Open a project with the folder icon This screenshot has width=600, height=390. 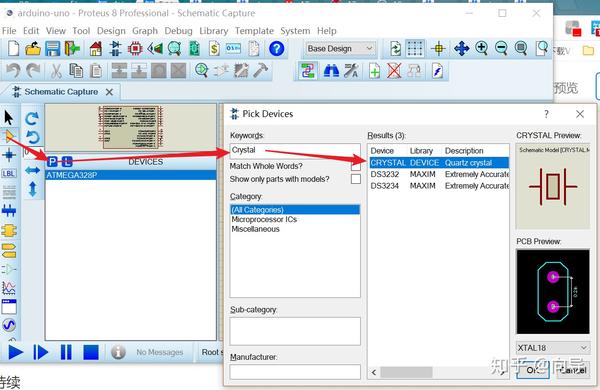click(33, 49)
